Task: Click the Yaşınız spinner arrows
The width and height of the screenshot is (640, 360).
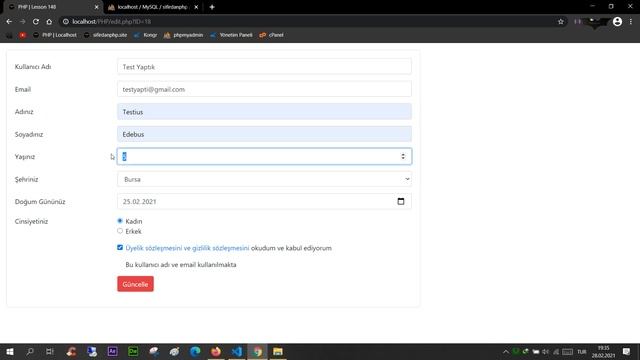Action: click(403, 156)
